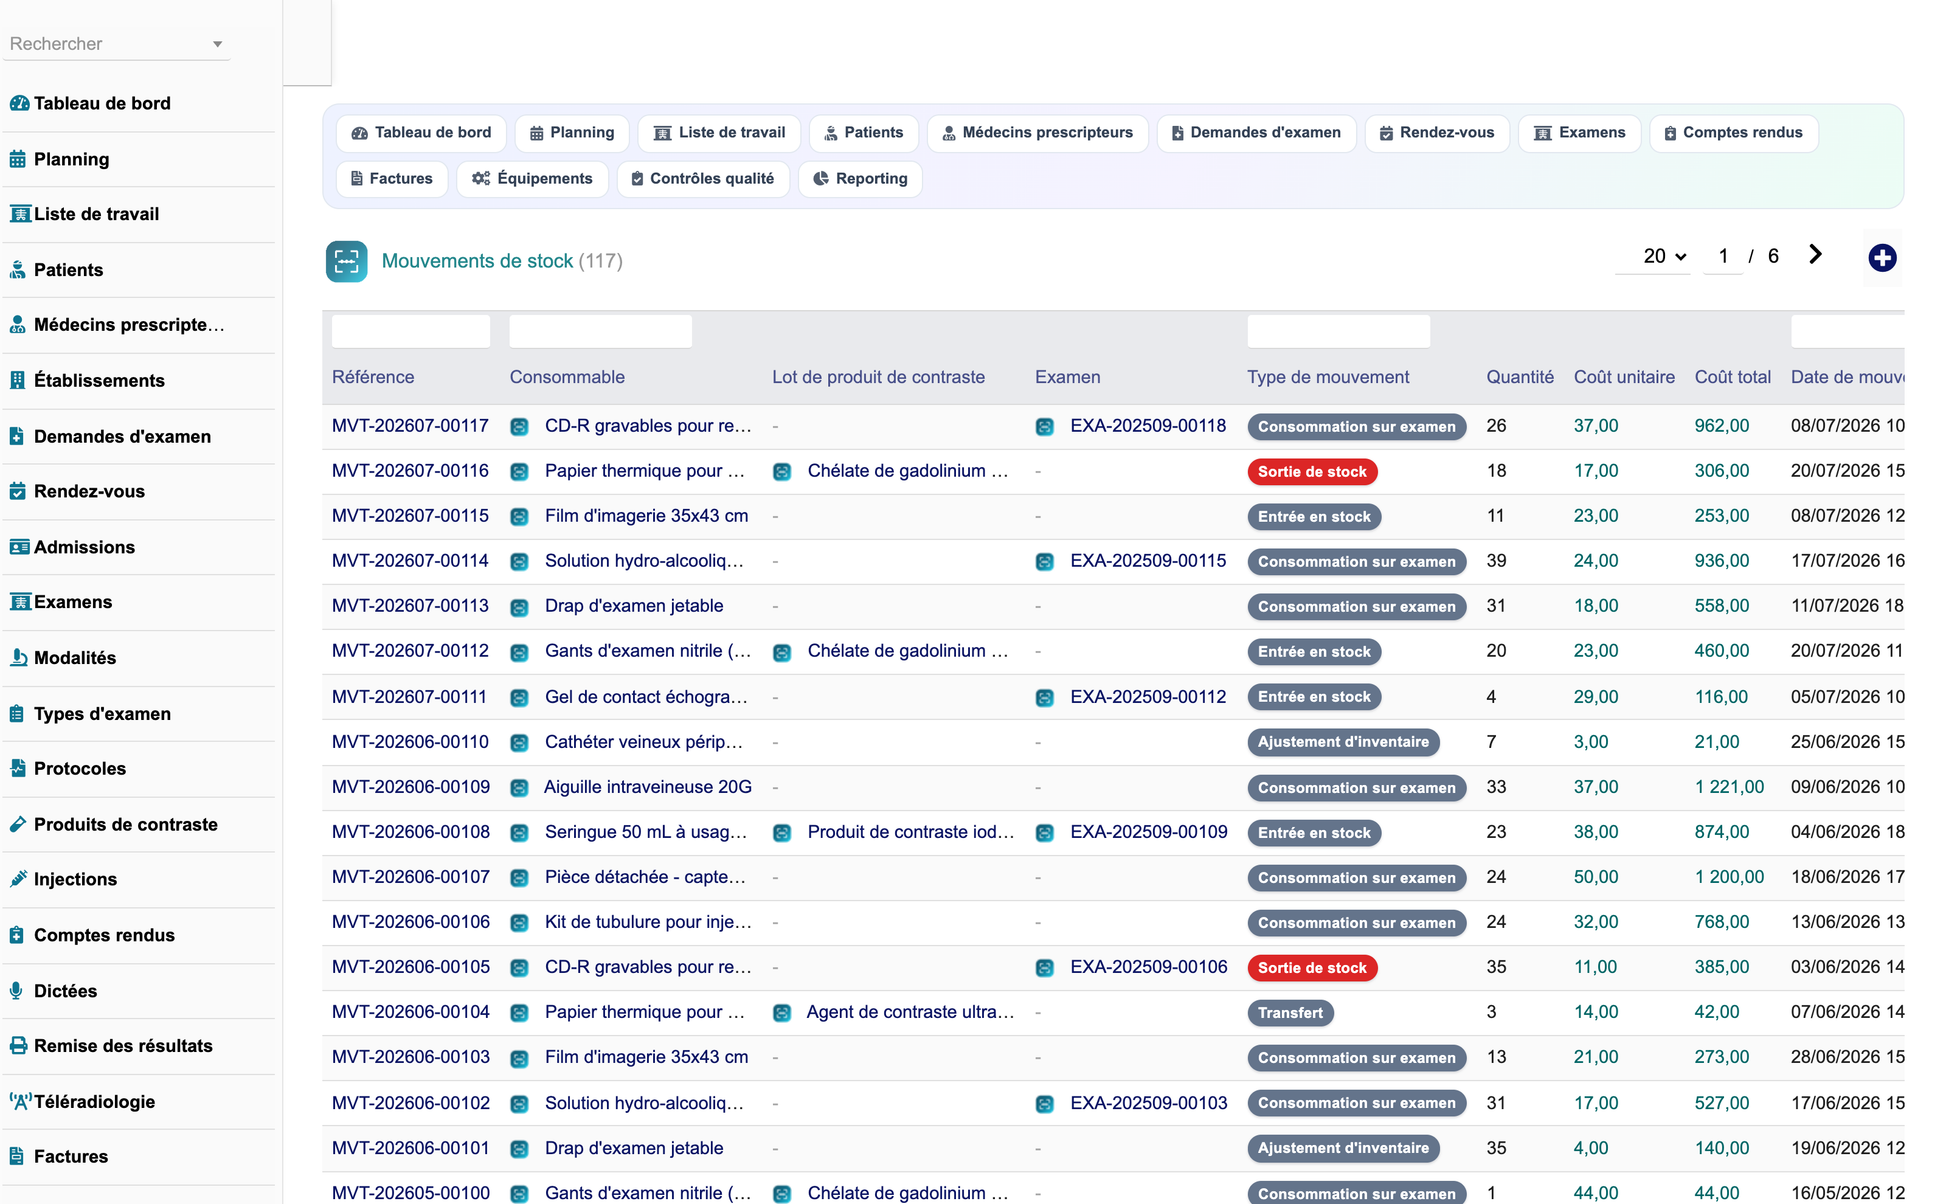The image size is (1946, 1204).
Task: Sort by the Quantité column header
Action: tap(1519, 377)
